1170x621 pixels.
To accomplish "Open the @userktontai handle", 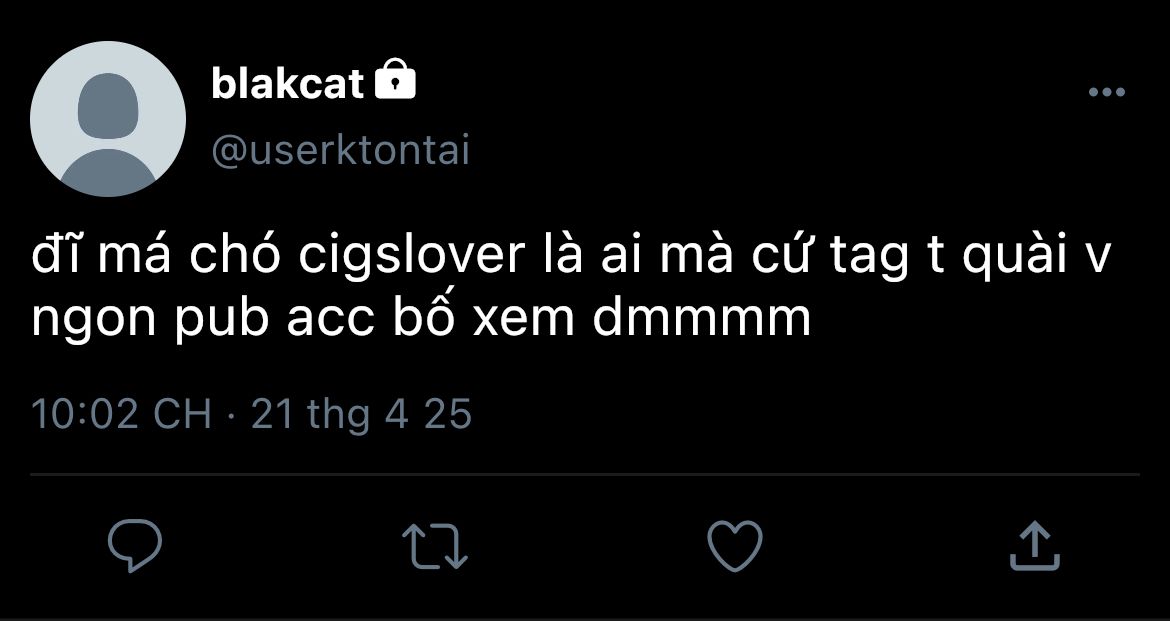I will (341, 151).
